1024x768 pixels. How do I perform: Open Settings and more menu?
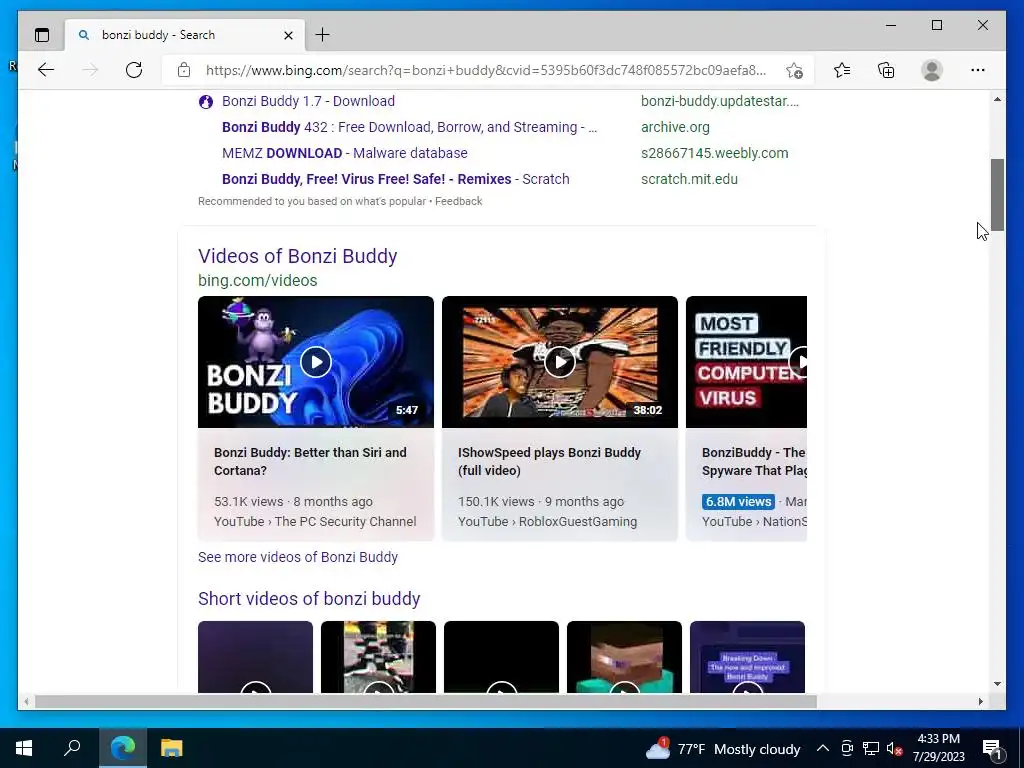(978, 70)
